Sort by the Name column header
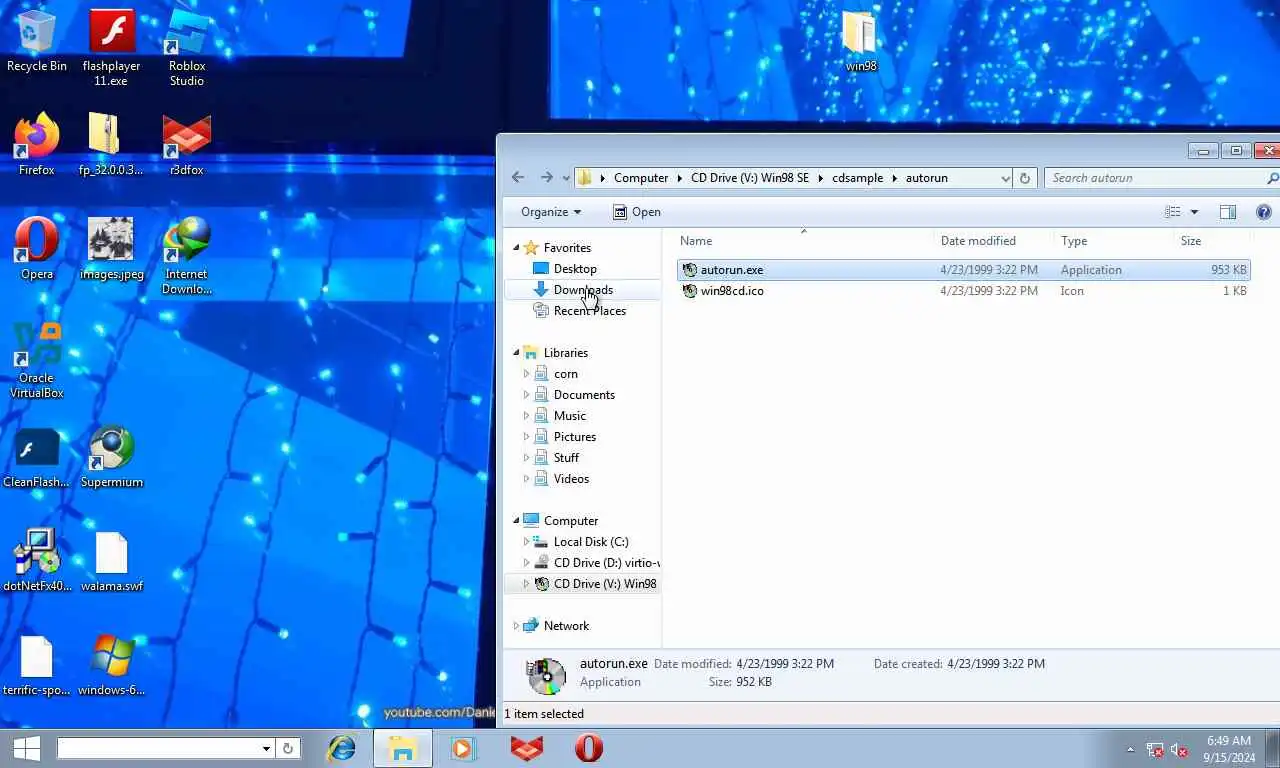 coord(803,241)
